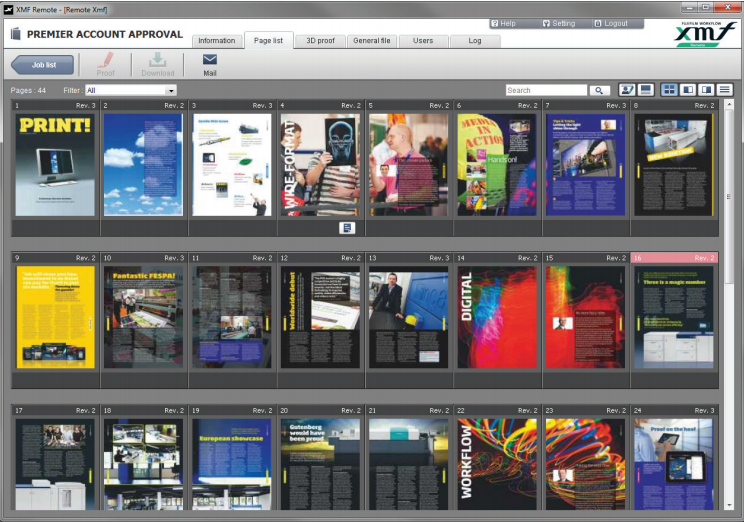Open the Filter dropdown showing All
The width and height of the screenshot is (744, 522).
[130, 90]
